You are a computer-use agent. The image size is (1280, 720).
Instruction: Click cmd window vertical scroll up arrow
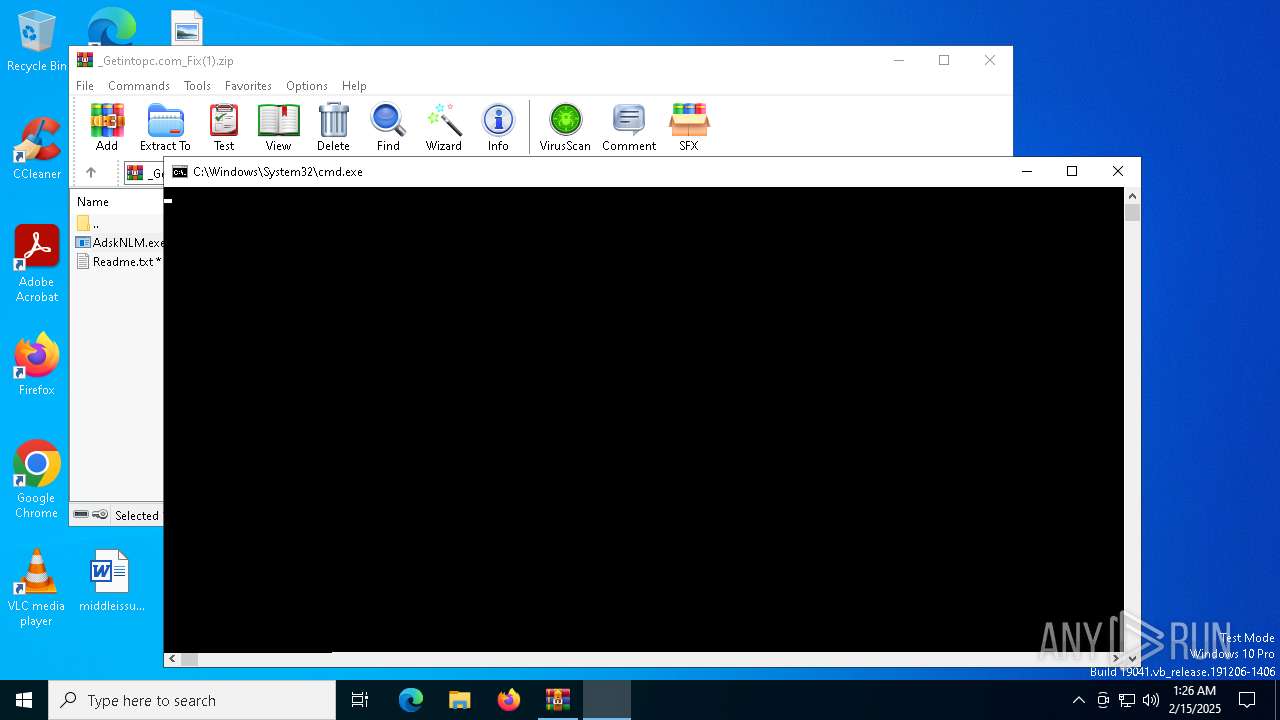coord(1132,196)
